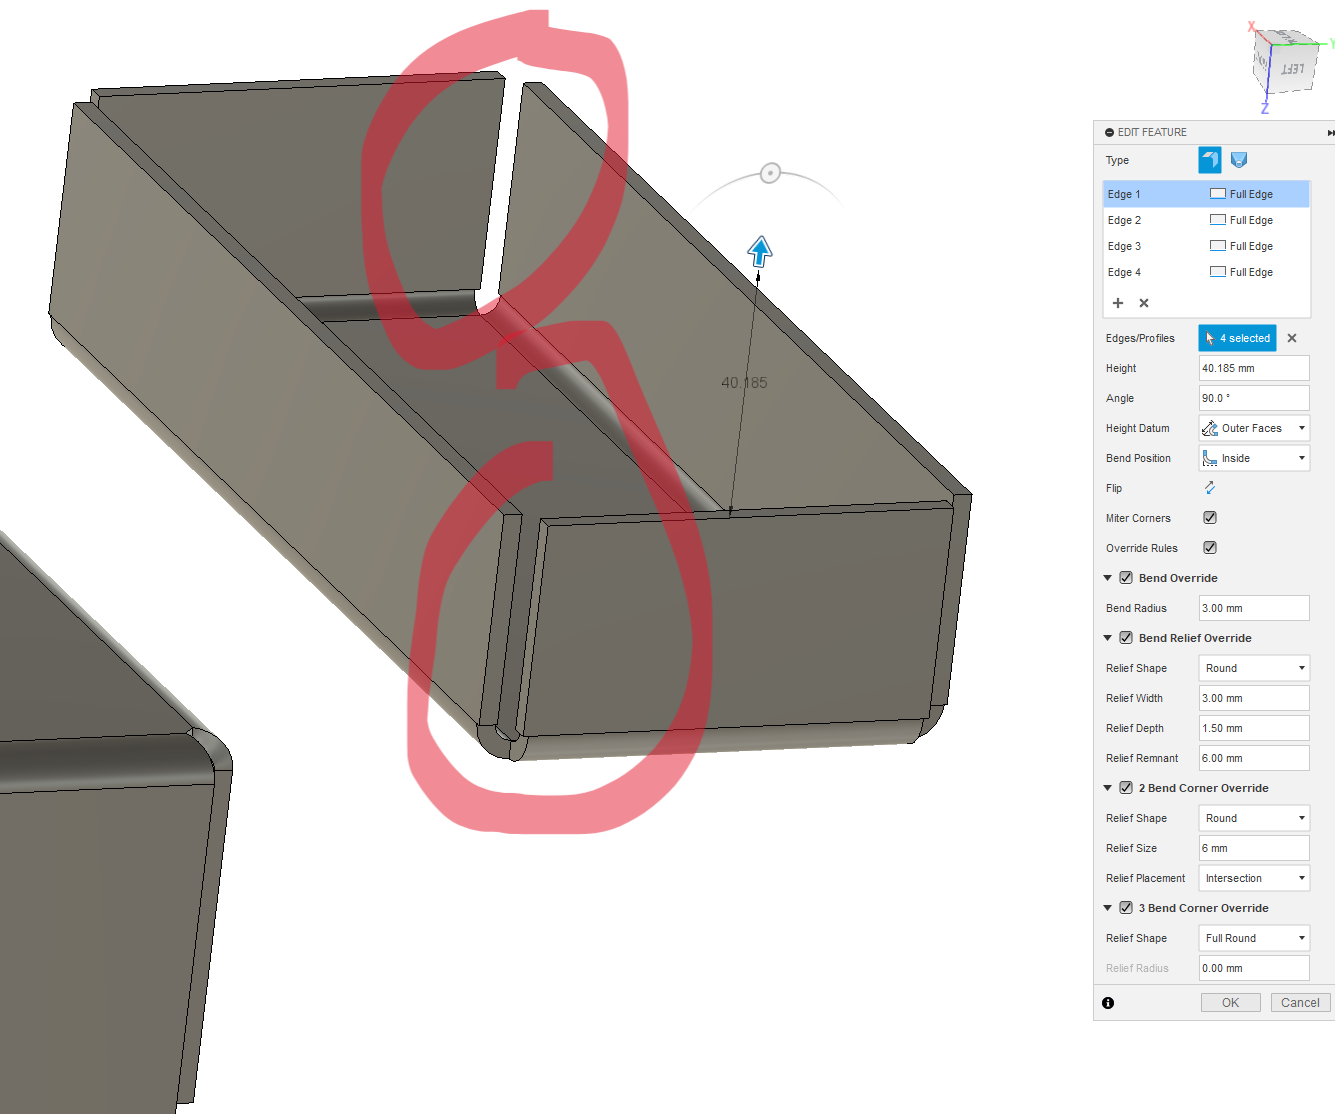
Task: Remove selected edge using the X icon
Action: pos(1143,302)
